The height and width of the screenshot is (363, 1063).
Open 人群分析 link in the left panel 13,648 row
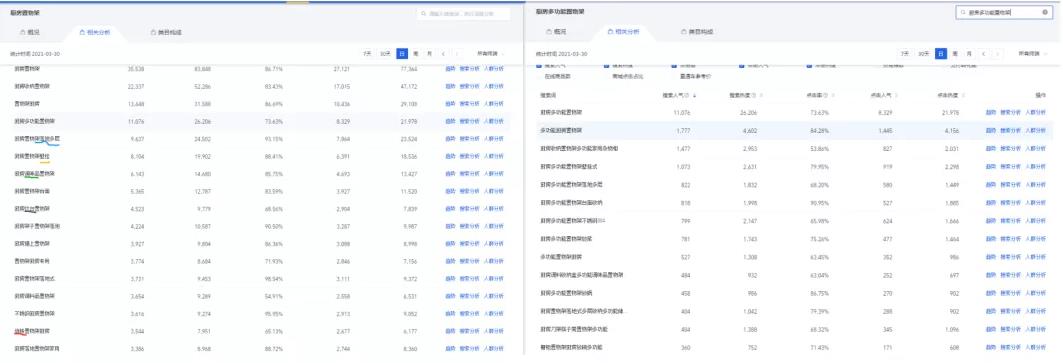(x=494, y=104)
